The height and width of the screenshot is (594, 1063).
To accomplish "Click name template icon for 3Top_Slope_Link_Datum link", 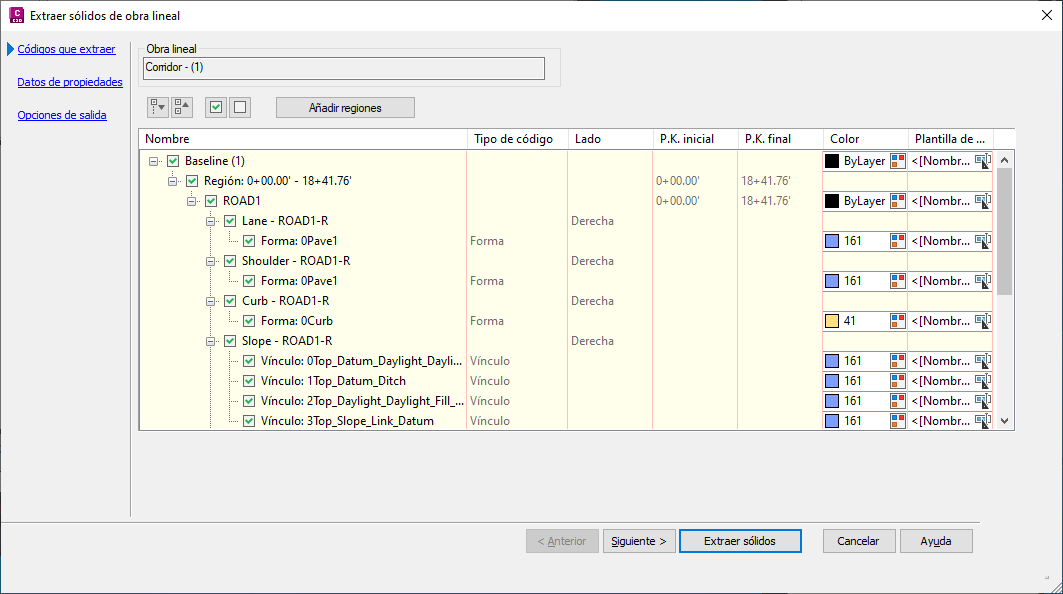I will (x=983, y=421).
